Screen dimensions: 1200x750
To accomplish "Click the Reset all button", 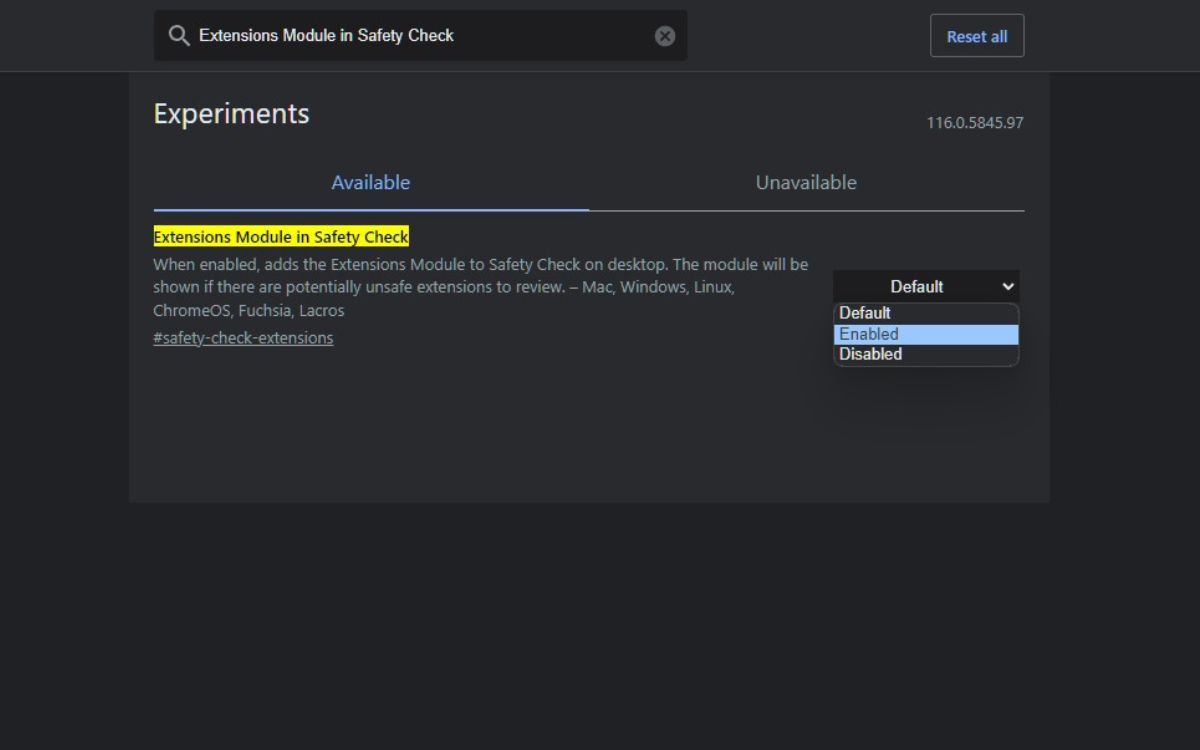I will point(977,35).
